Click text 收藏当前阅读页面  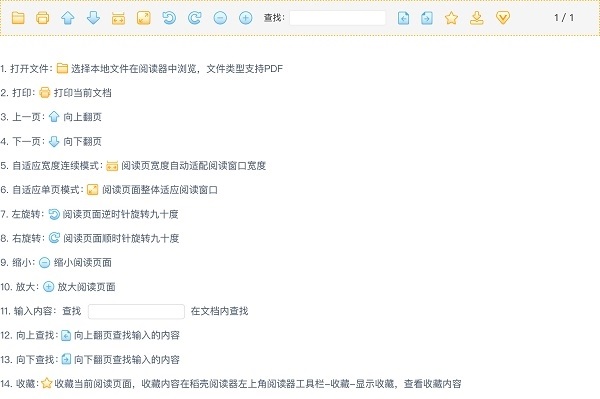93,384
